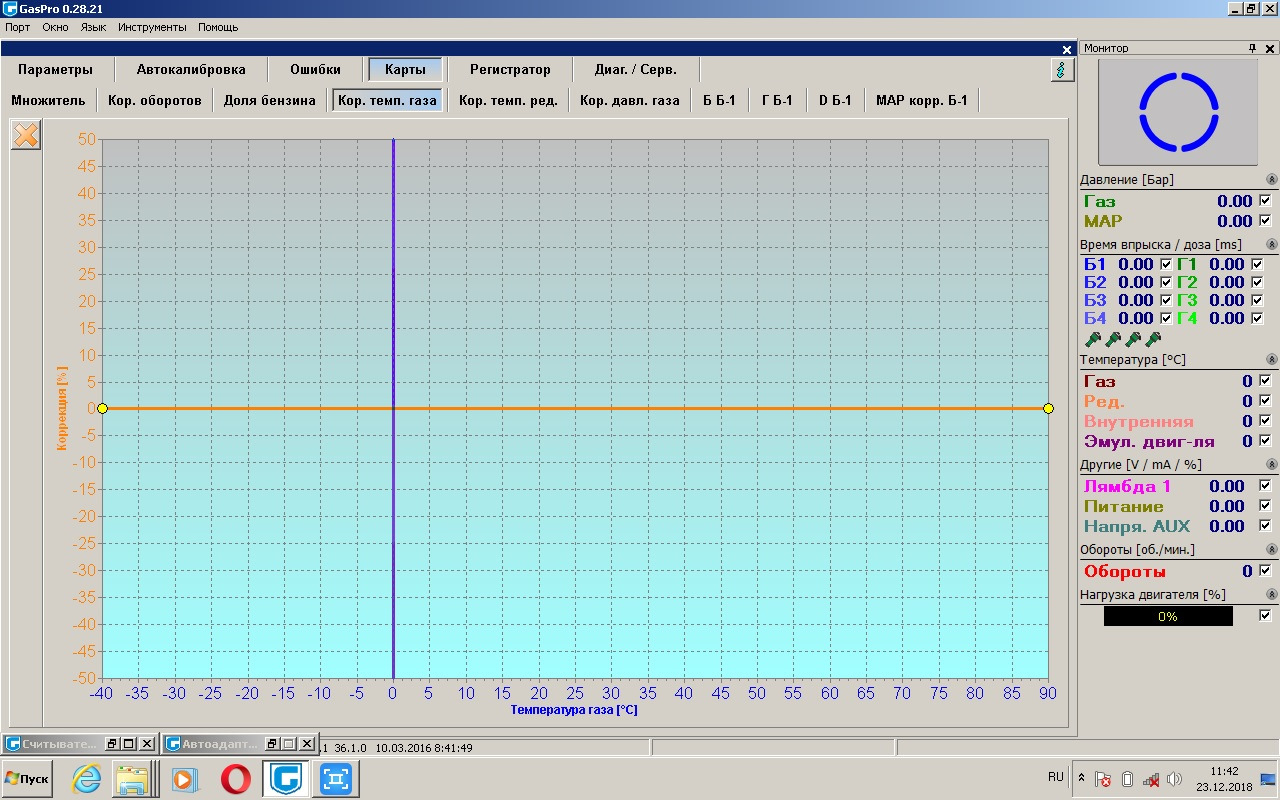1280x800 pixels.
Task: Open the info icon button near Монитор
Action: (x=1062, y=70)
